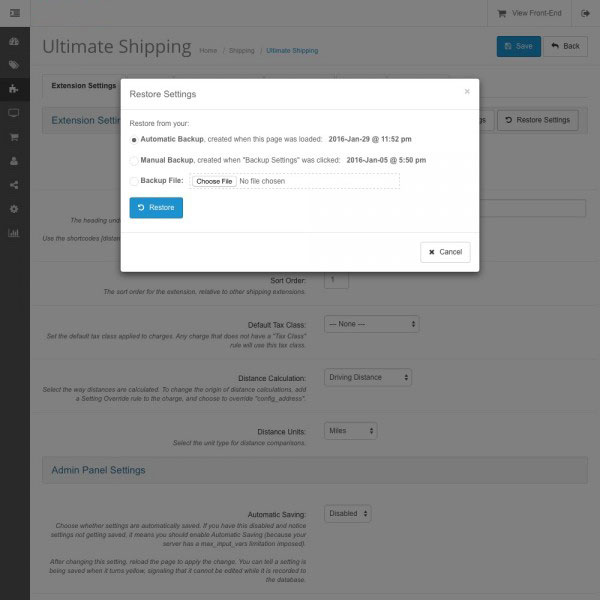This screenshot has height=600, width=600.
Task: Open the Reports bar chart sidebar icon
Action: click(x=14, y=233)
